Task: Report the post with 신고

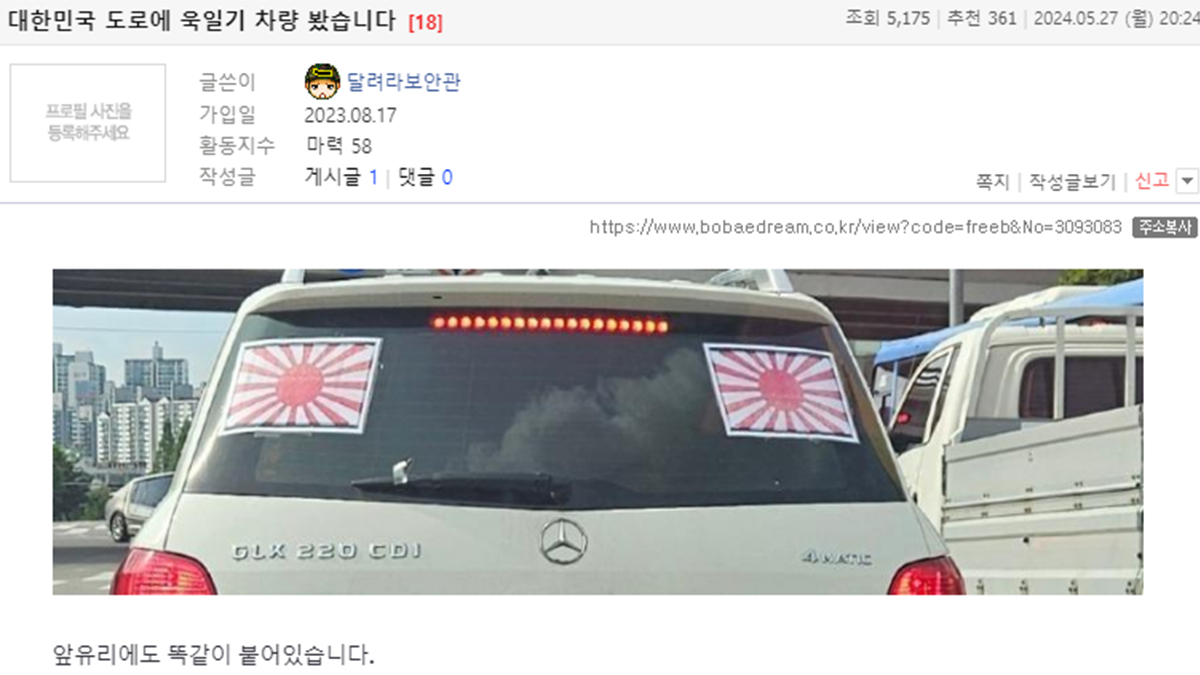Action: 1152,181
